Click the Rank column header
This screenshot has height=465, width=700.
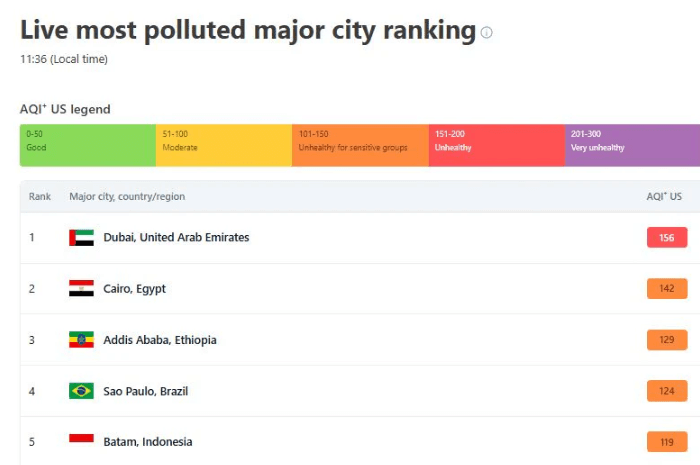39,197
